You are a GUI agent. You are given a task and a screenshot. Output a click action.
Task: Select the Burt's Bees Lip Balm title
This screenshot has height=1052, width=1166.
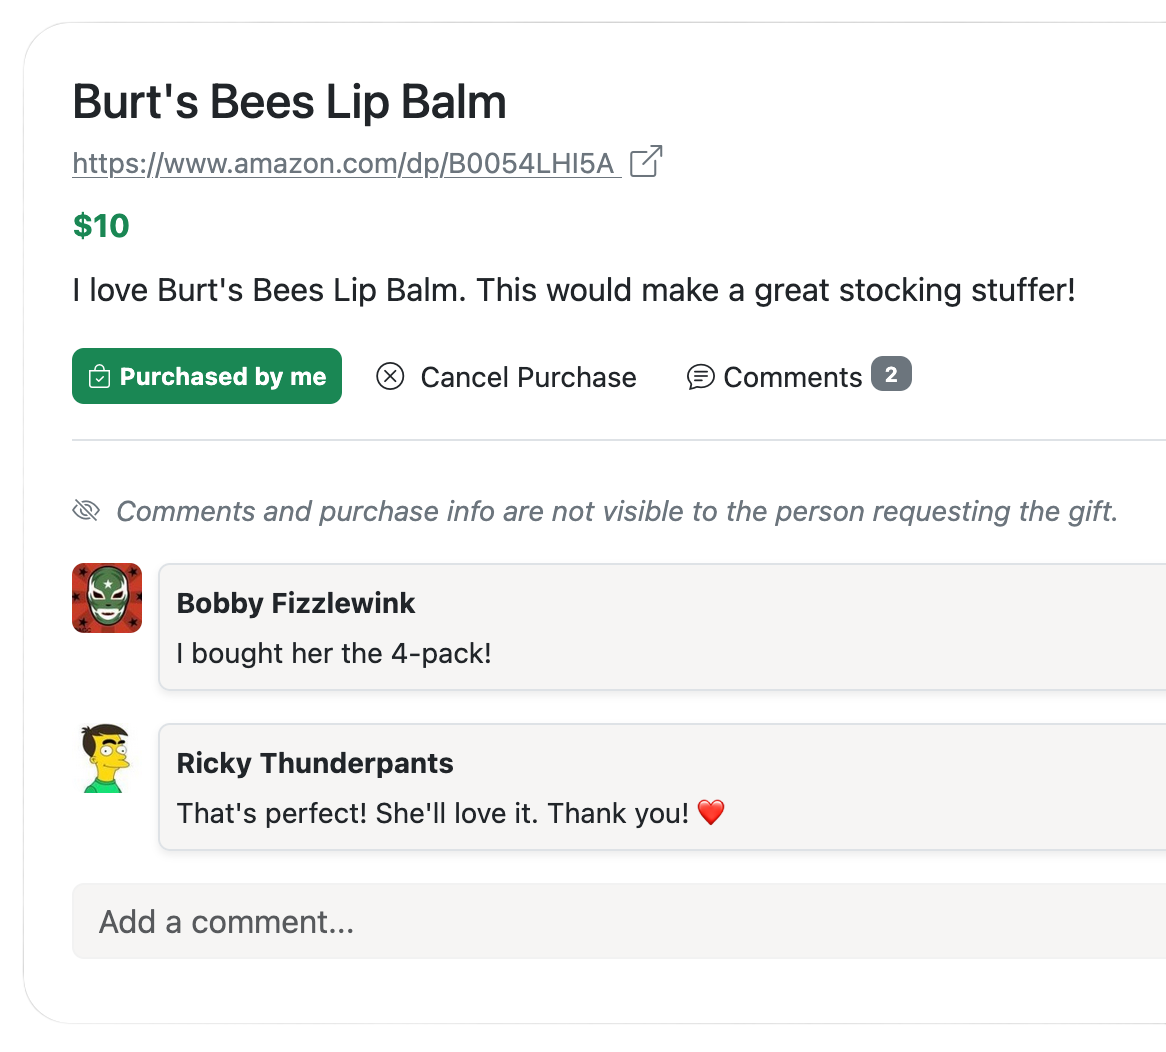coord(289,101)
